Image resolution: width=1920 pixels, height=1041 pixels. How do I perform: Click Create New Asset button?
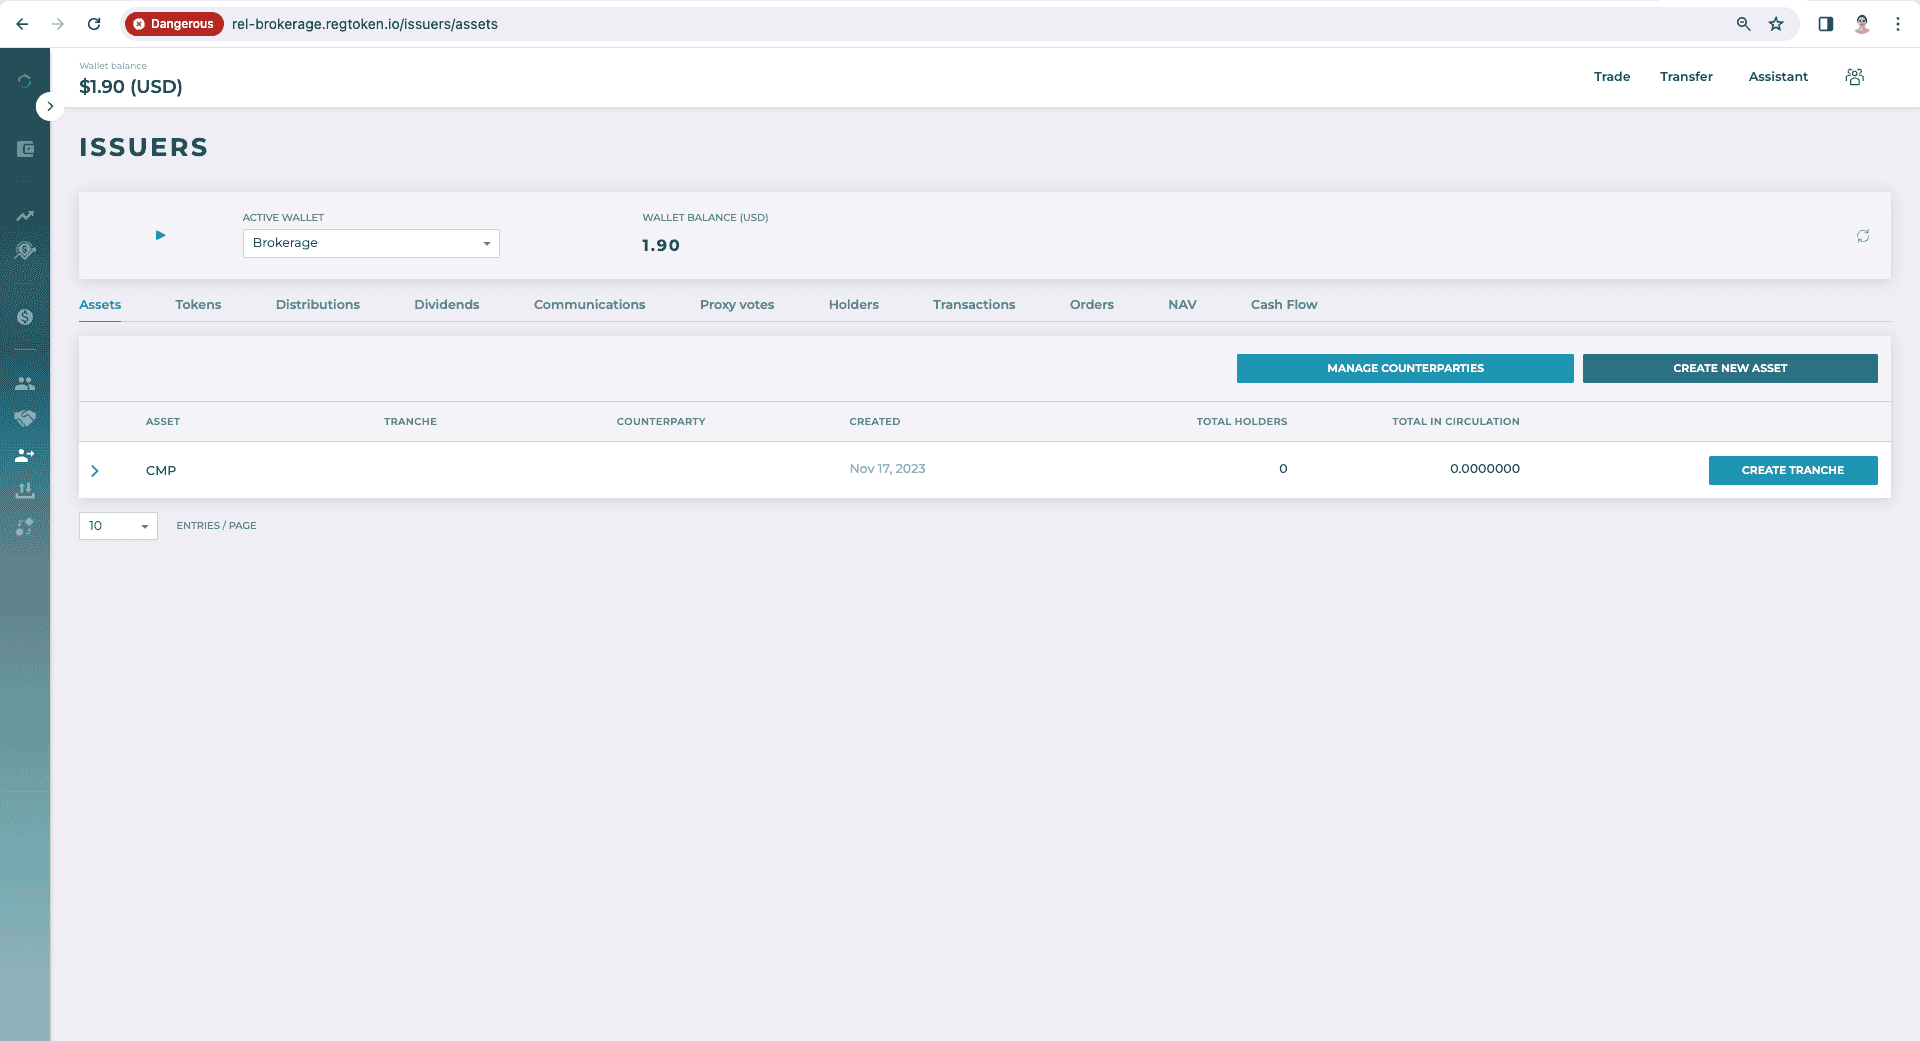(x=1730, y=368)
